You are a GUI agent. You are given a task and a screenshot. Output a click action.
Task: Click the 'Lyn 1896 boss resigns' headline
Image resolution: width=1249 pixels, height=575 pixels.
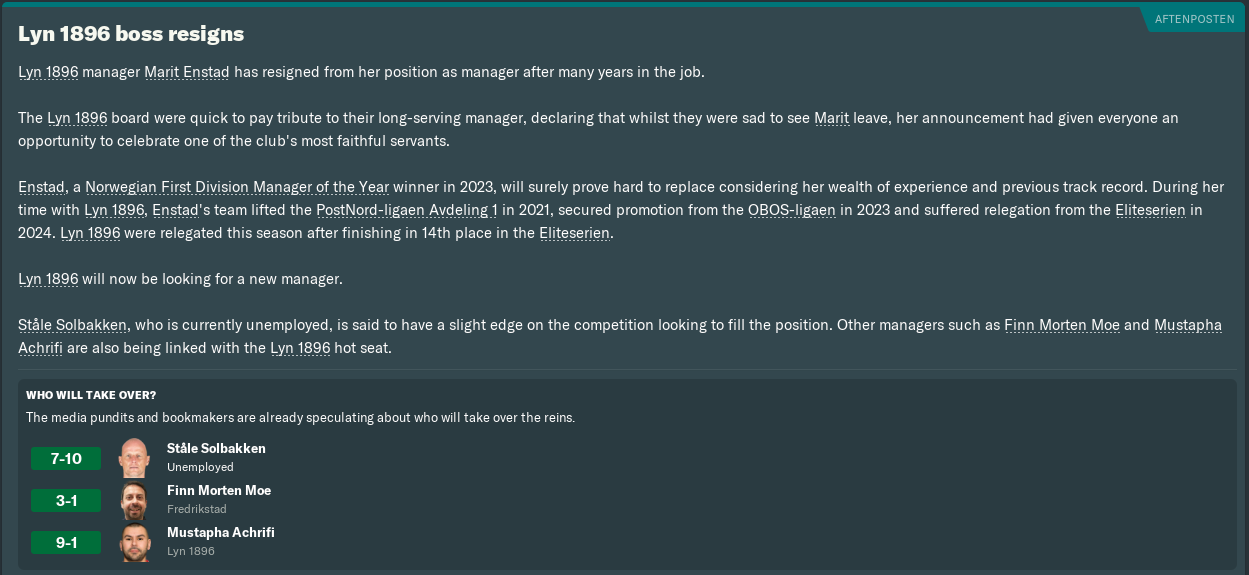131,34
